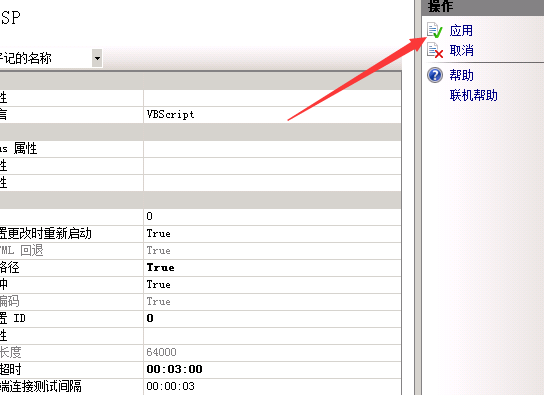The height and width of the screenshot is (395, 544).
Task: Open the 联机帮助 (Online Help) link
Action: 474,95
